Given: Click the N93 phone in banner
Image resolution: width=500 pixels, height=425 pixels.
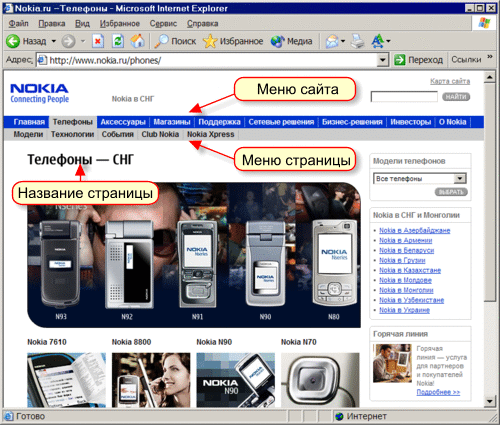Looking at the screenshot, I should point(61,265).
